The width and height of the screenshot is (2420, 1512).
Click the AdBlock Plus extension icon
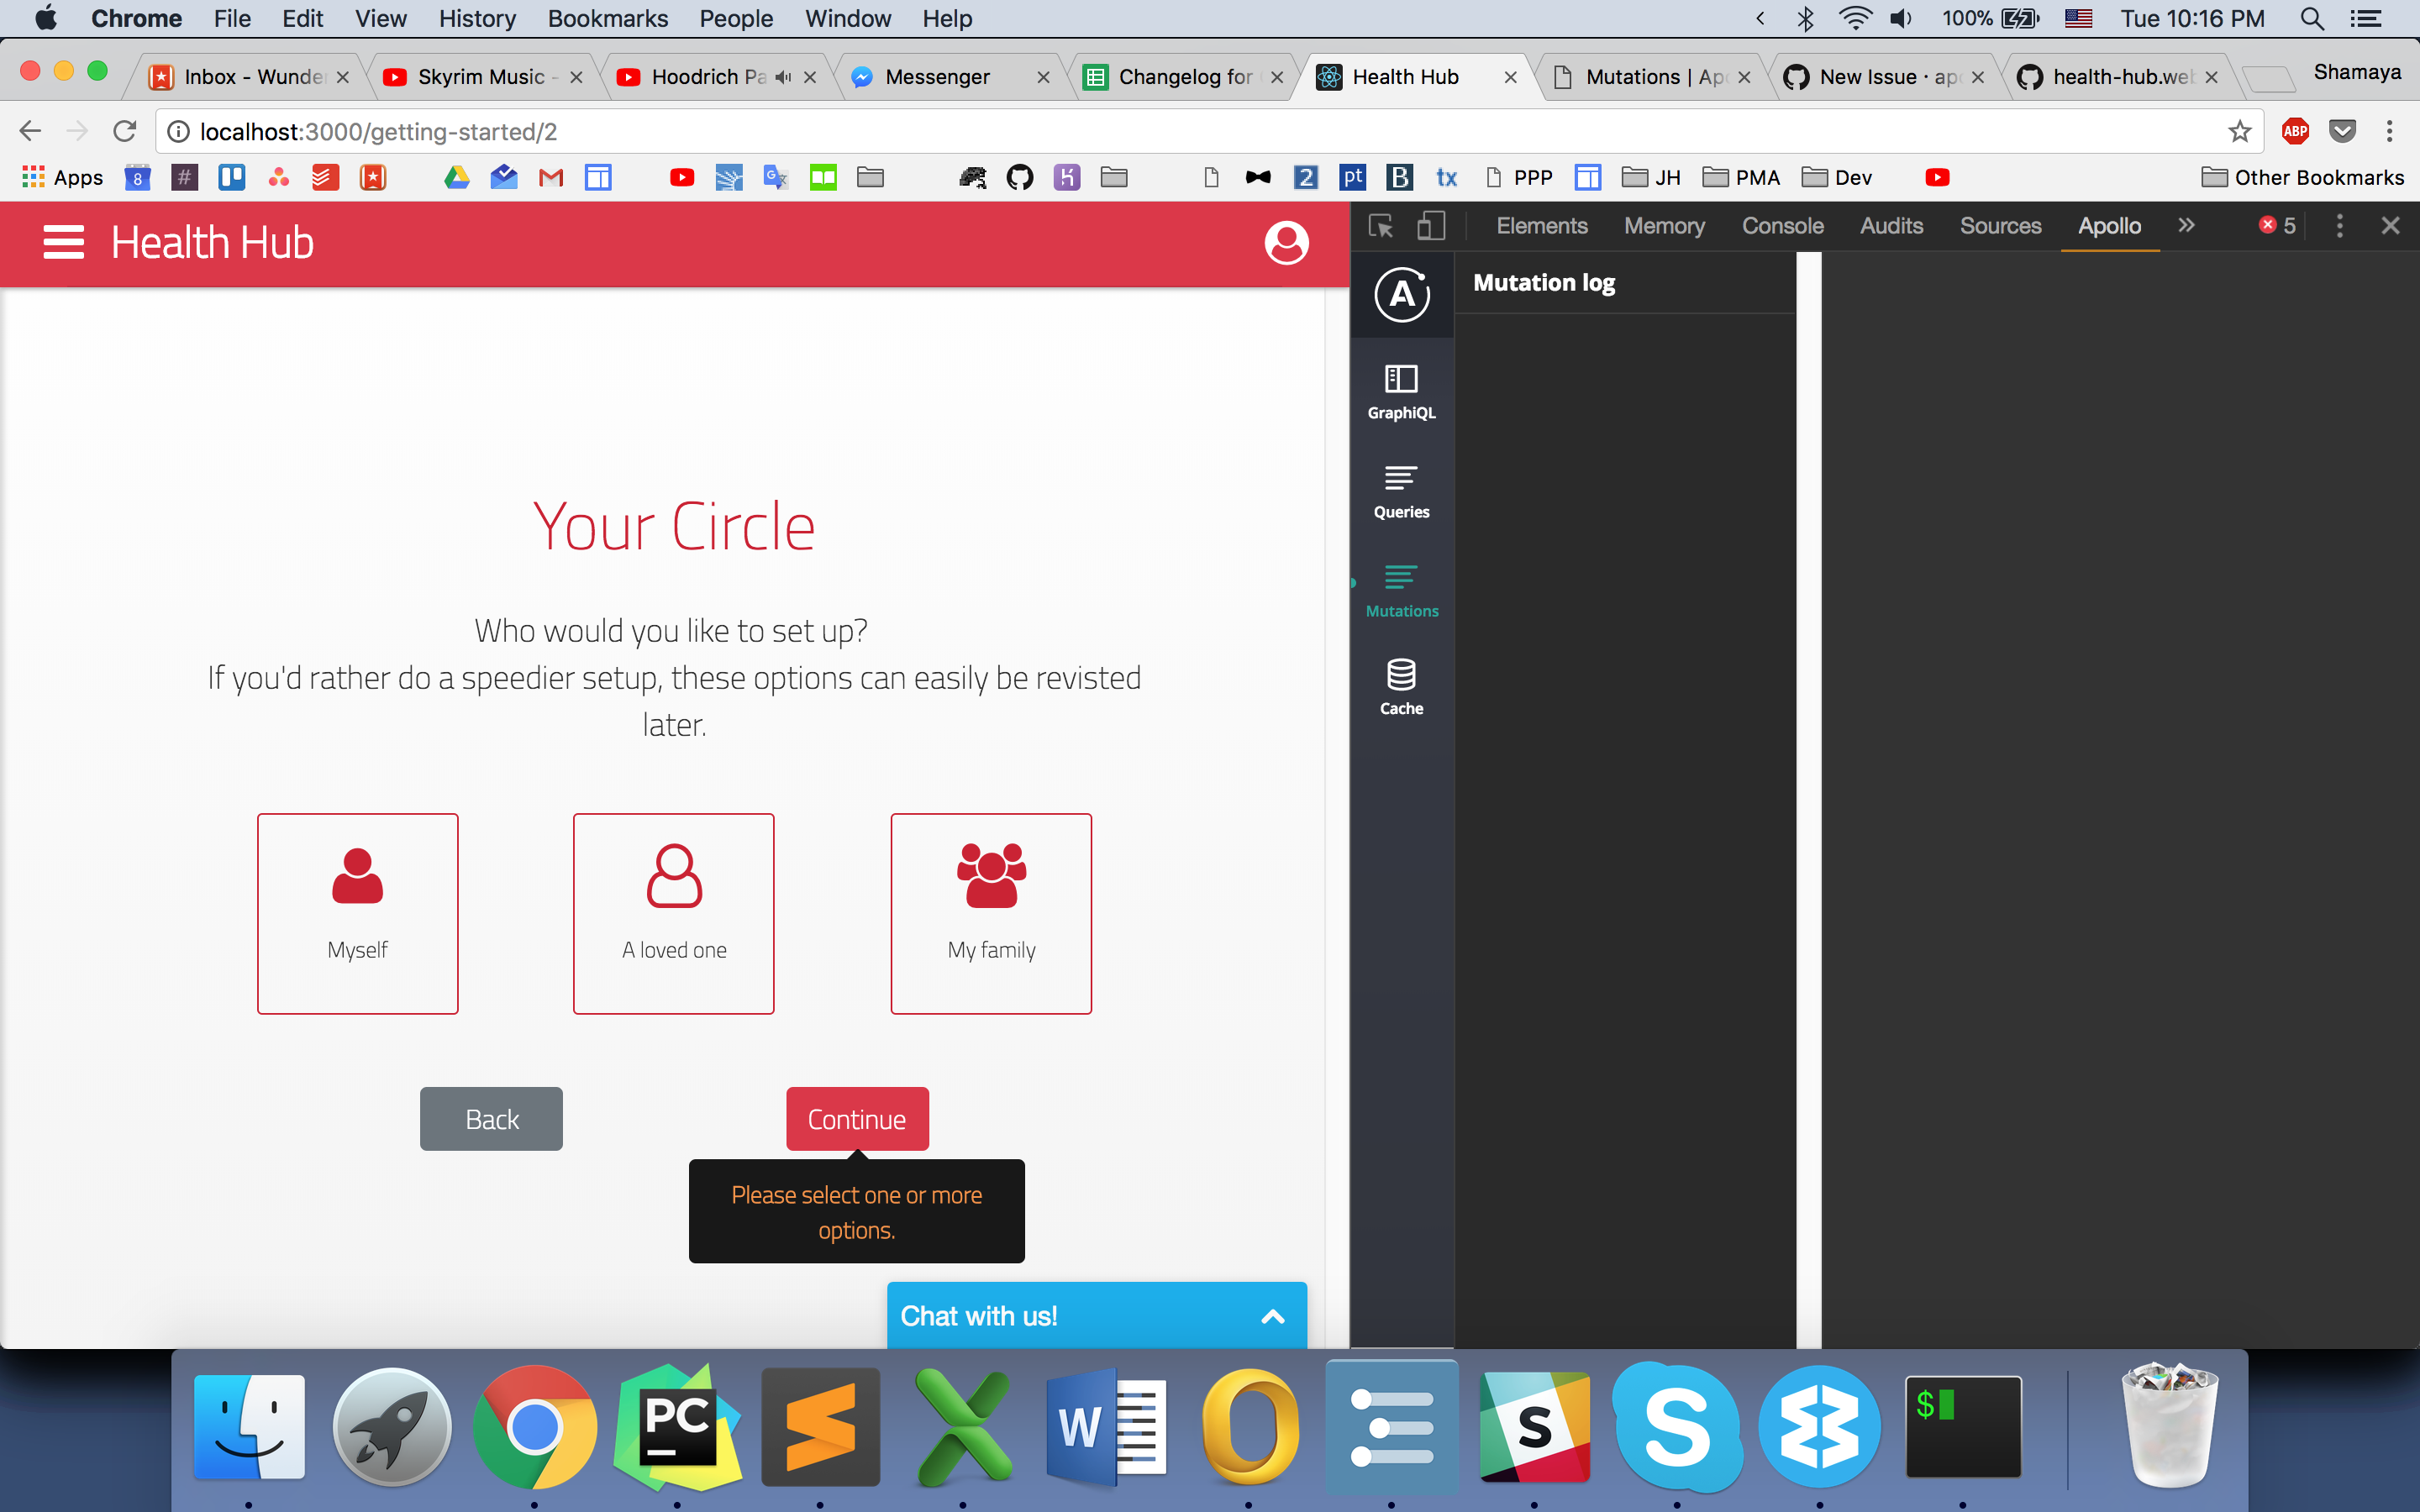coord(2295,131)
